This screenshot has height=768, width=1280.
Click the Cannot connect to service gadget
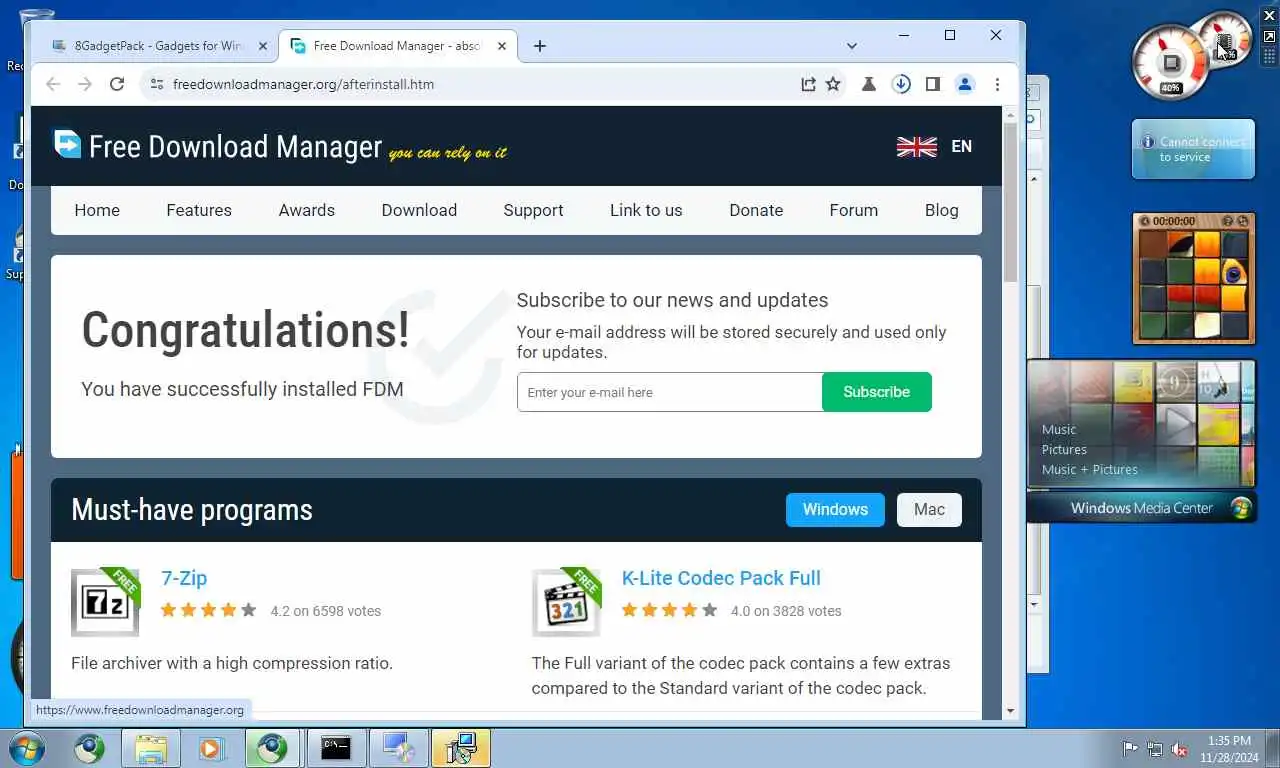pyautogui.click(x=1193, y=149)
